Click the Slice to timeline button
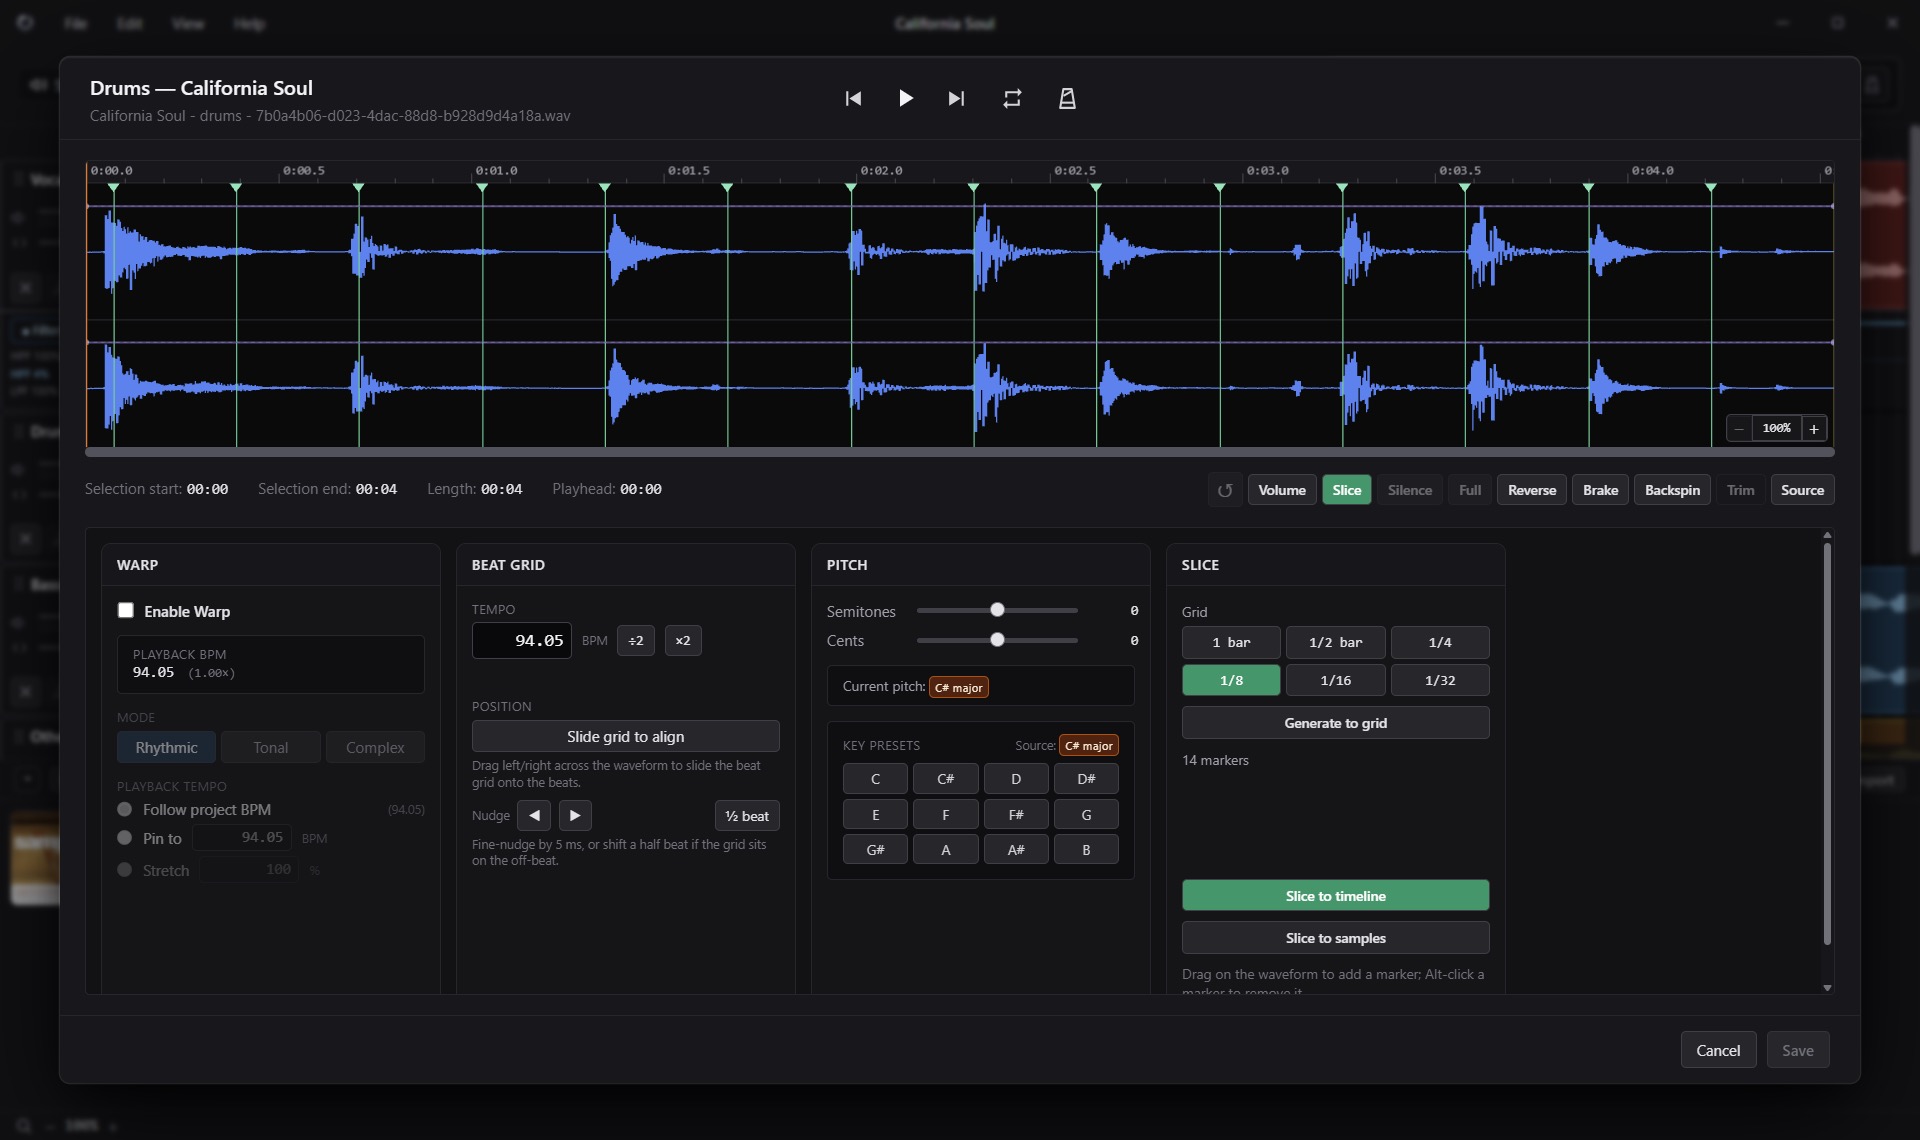The height and width of the screenshot is (1140, 1920). click(1335, 896)
